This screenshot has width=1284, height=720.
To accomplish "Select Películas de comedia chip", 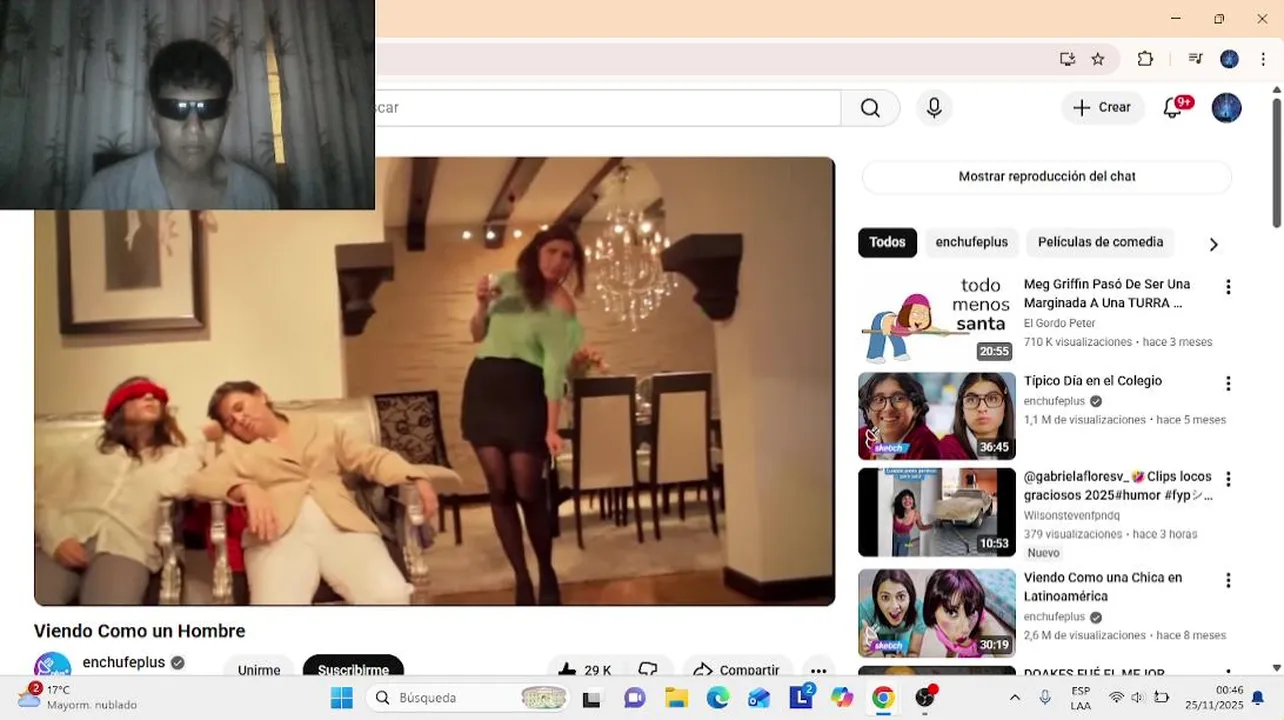I will click(x=1100, y=242).
